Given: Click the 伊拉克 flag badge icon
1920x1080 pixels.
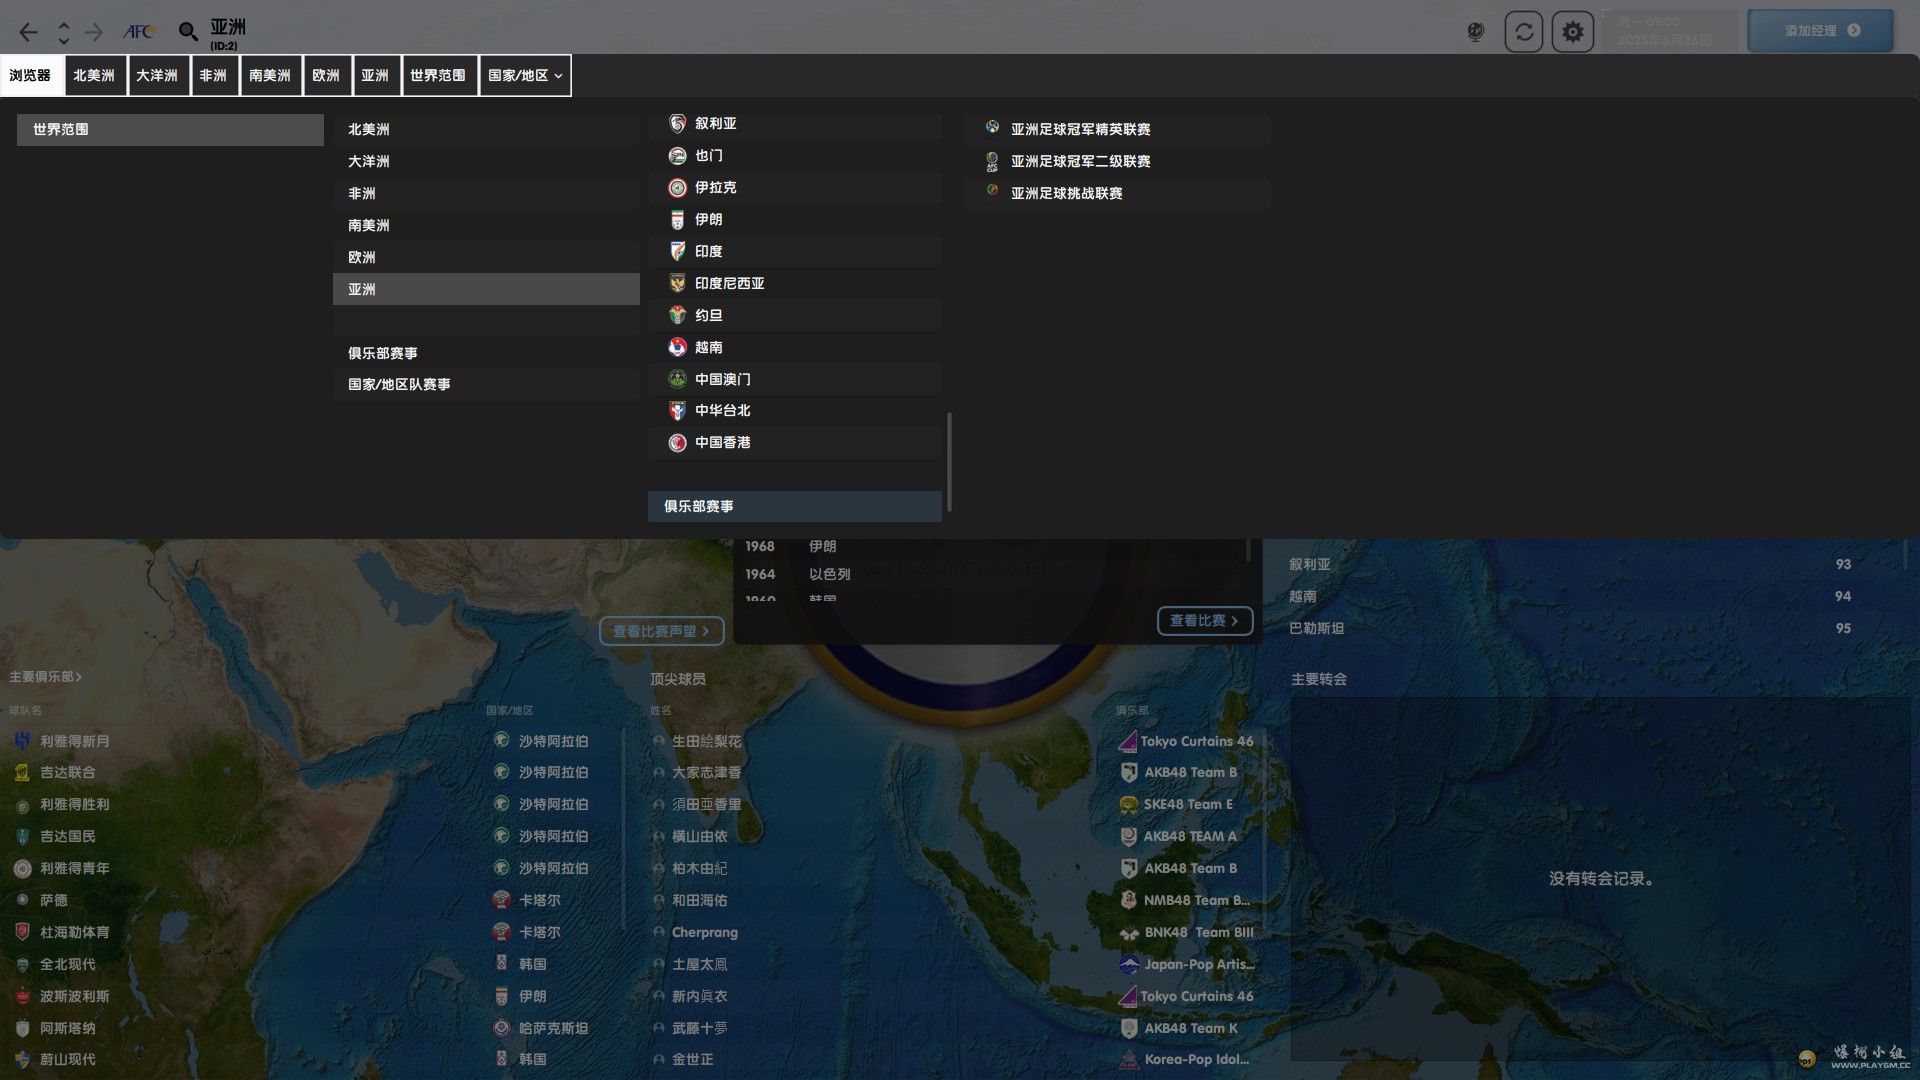Looking at the screenshot, I should pos(677,187).
